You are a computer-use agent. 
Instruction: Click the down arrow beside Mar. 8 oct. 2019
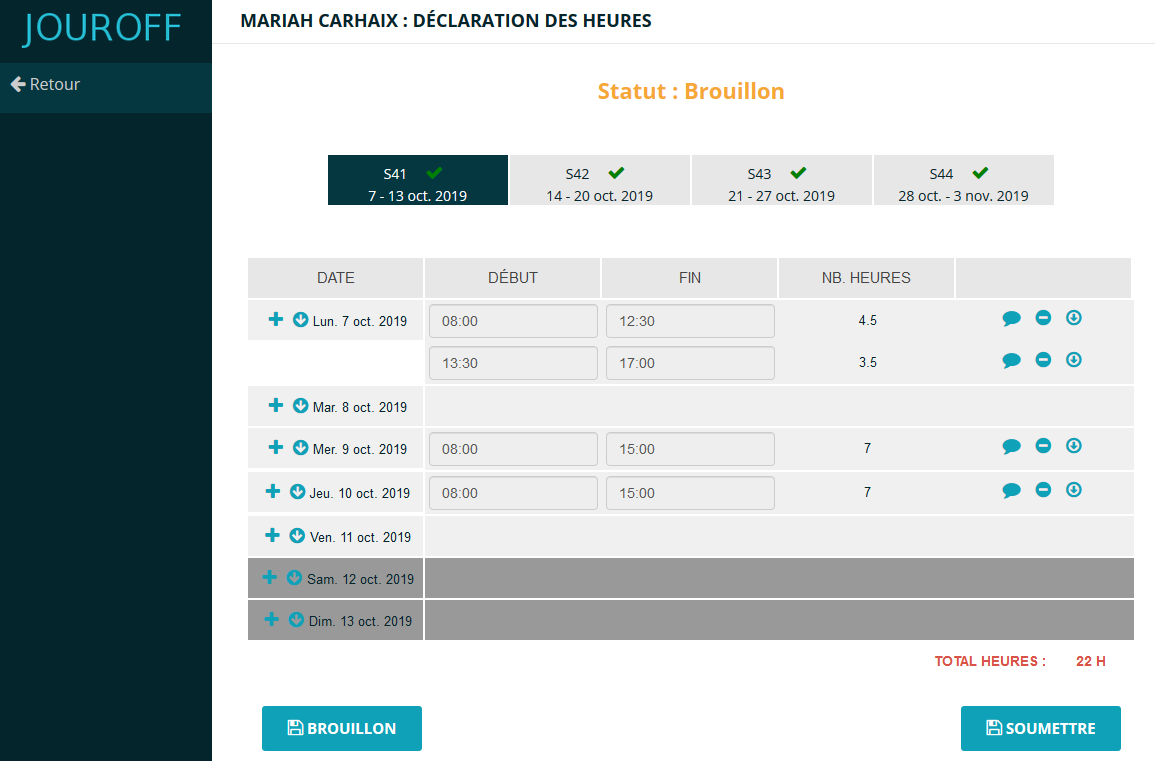[x=300, y=406]
